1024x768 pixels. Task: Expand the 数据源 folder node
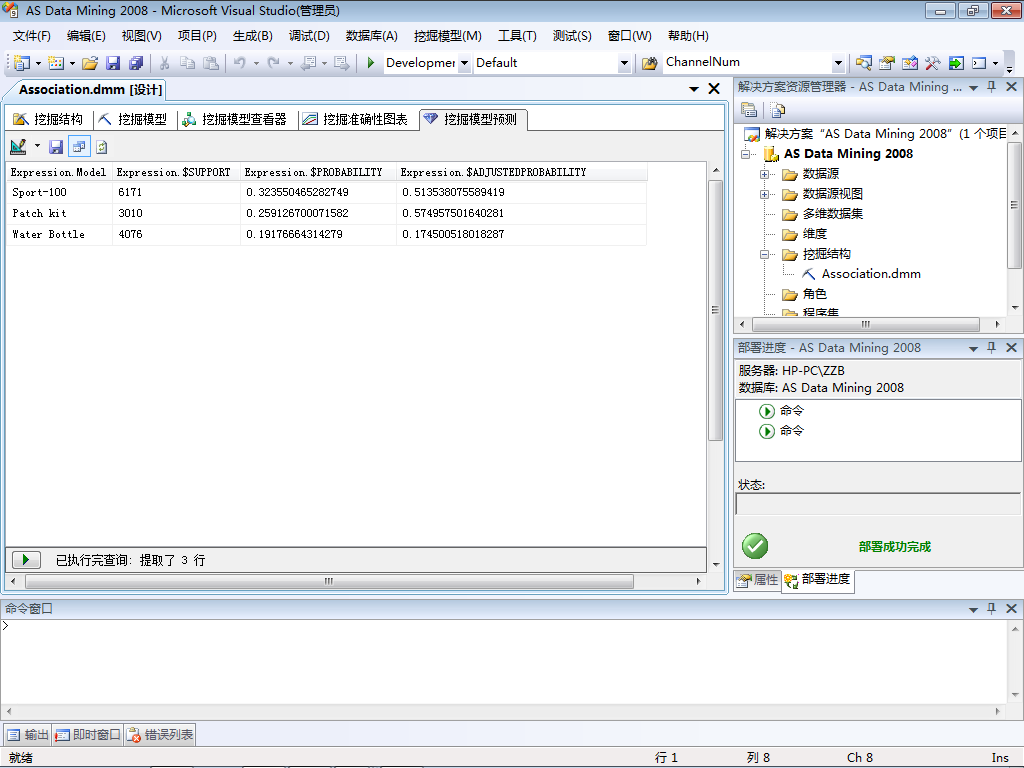764,174
